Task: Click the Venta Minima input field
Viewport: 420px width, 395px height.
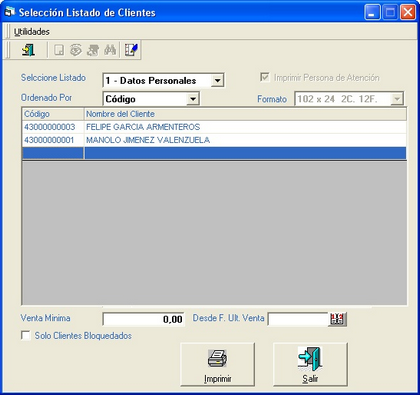Action: (x=143, y=319)
